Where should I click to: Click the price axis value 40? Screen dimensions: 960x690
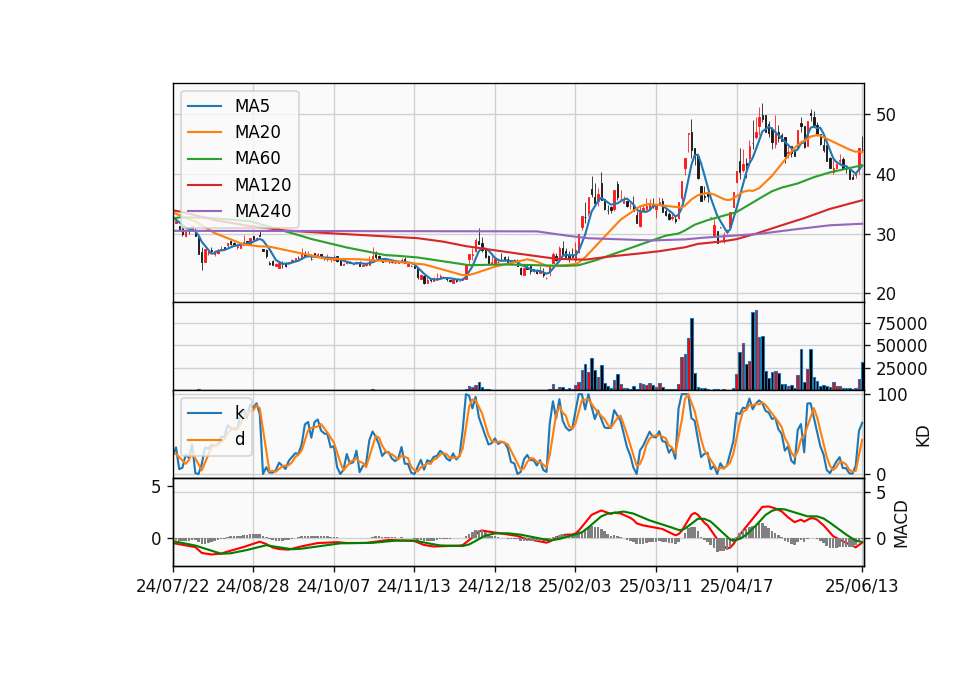(x=885, y=175)
